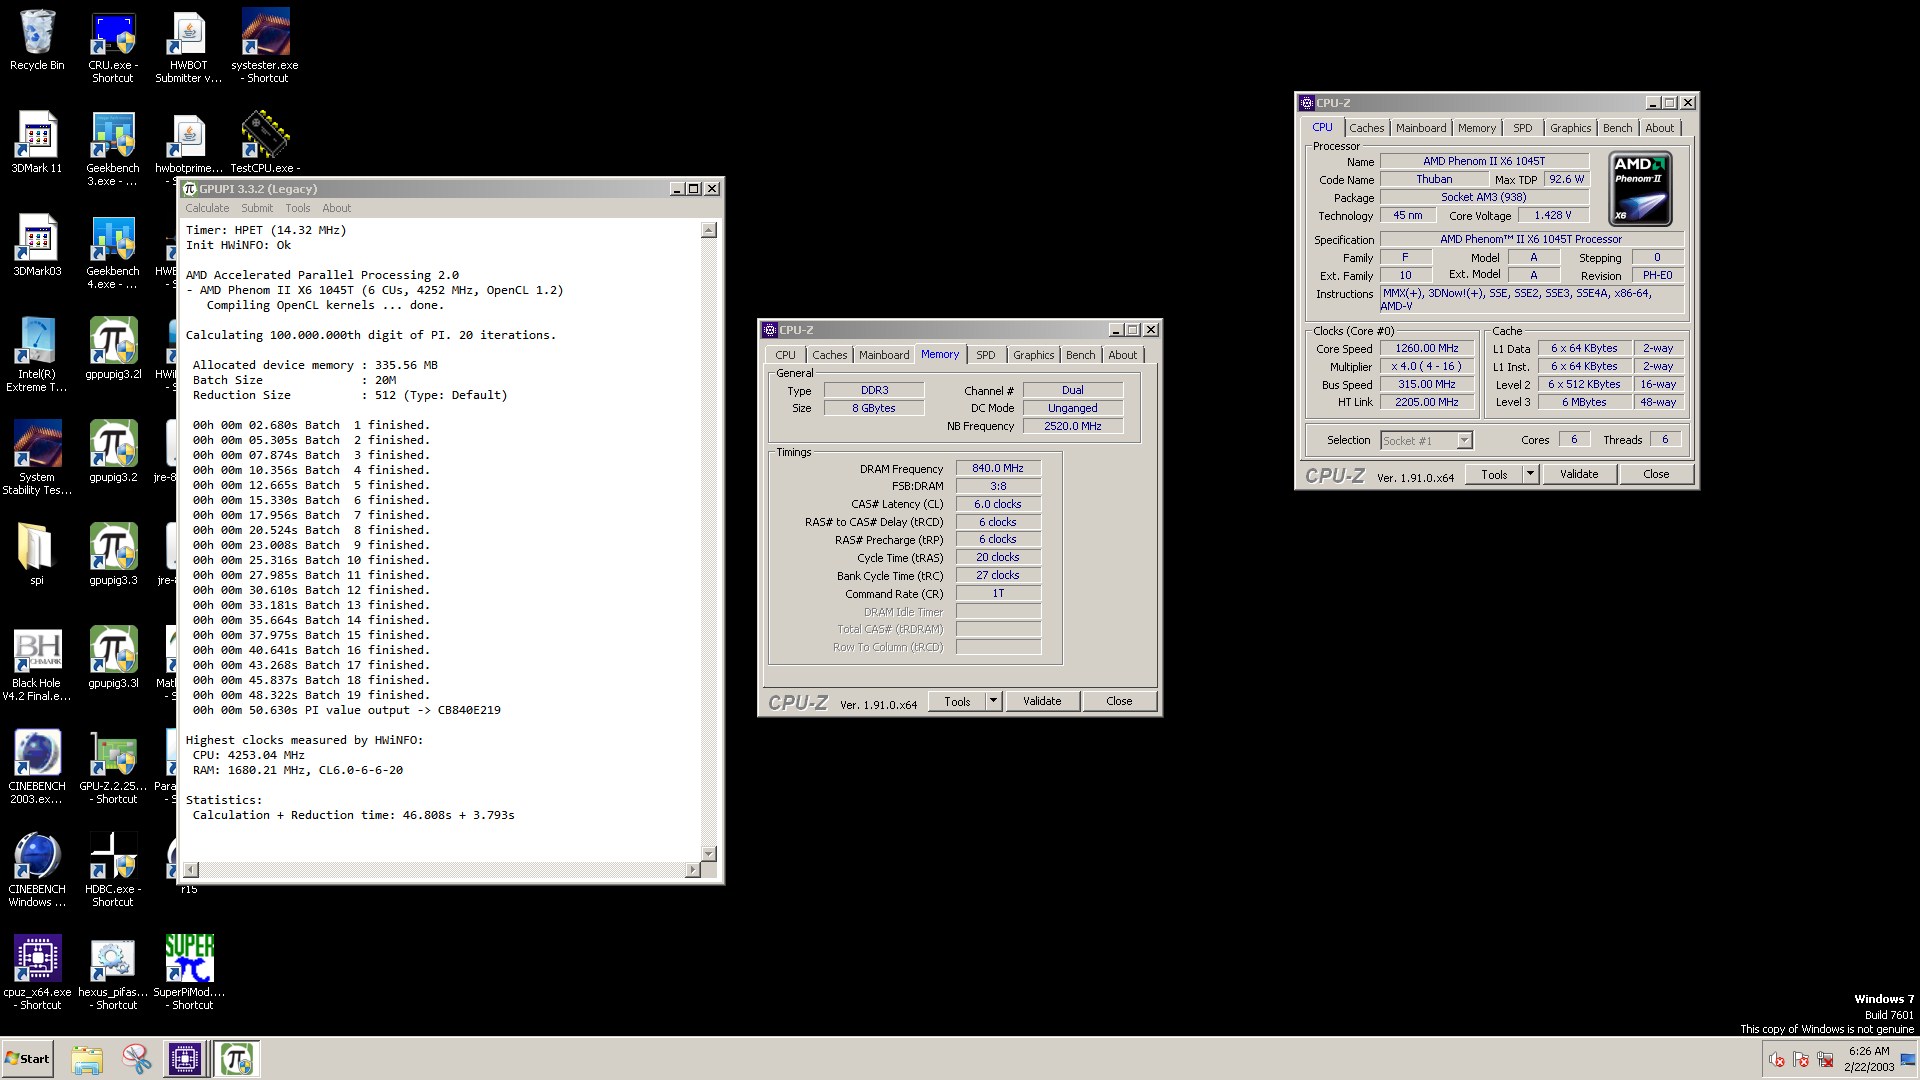Viewport: 1920px width, 1080px height.
Task: Open CINEBENCH 2003 desktop icon
Action: (x=37, y=766)
